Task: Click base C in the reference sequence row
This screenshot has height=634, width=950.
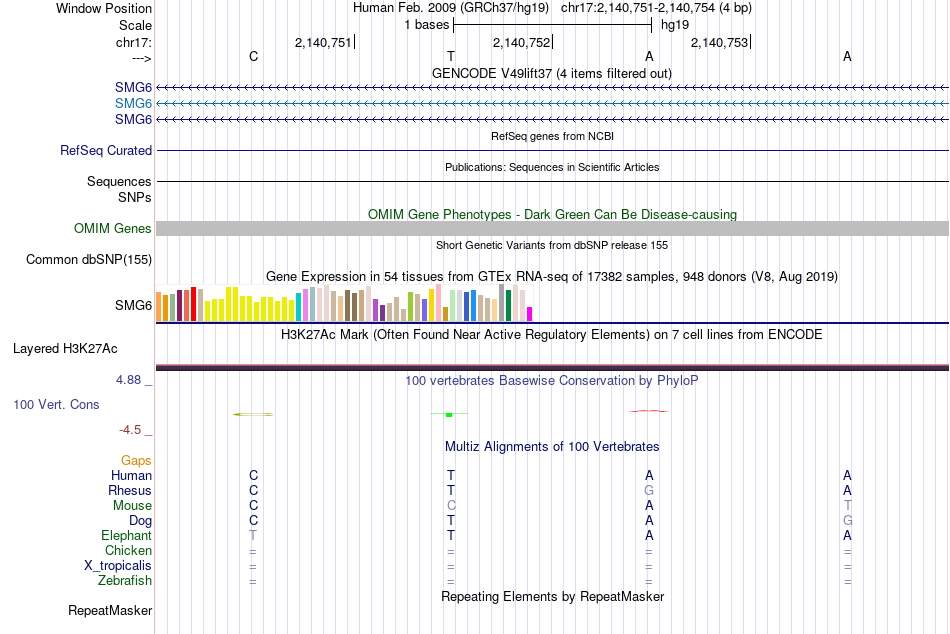Action: coord(253,56)
